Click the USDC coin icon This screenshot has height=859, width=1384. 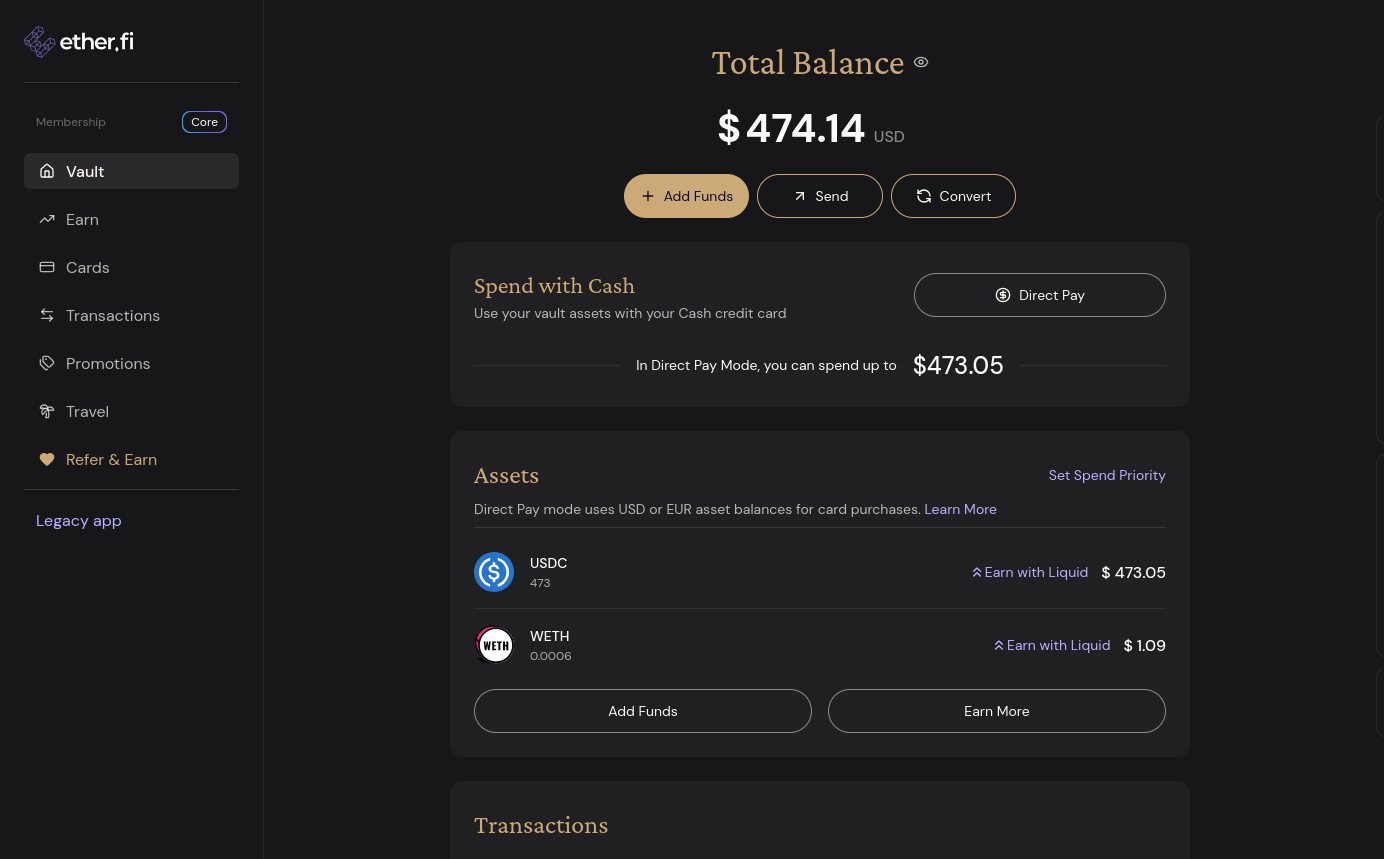pyautogui.click(x=494, y=572)
